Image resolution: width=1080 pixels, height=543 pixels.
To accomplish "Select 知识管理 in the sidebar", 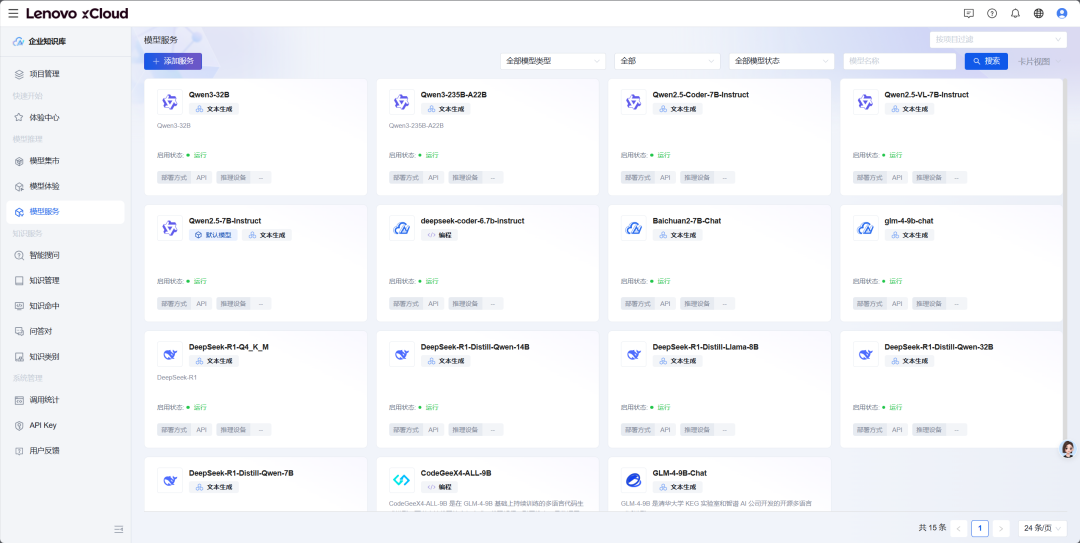I will pos(44,281).
